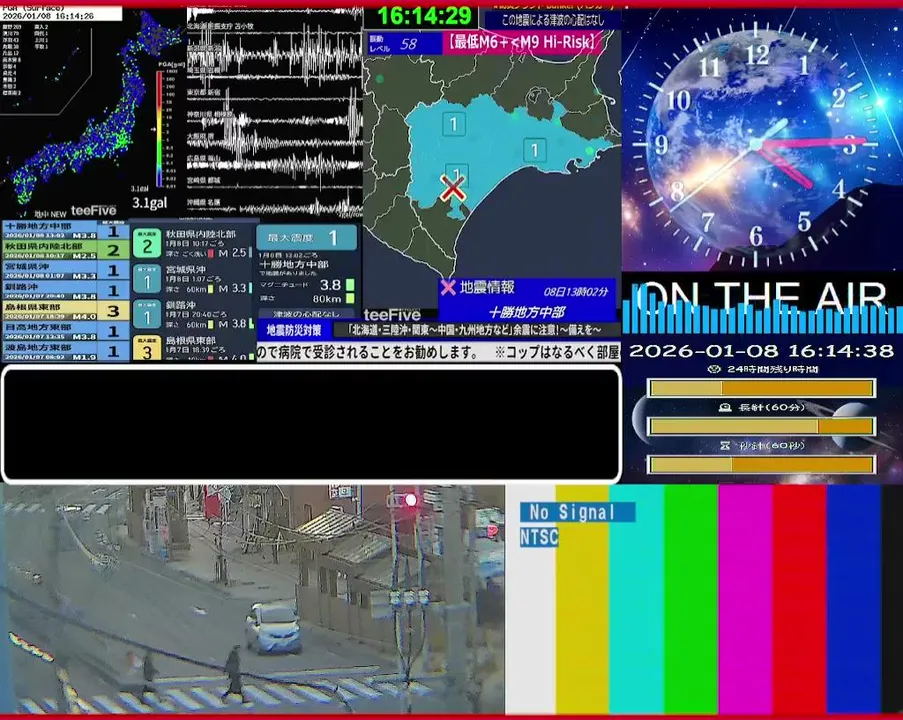Click the icon beside 長針(60分) label
The width and height of the screenshot is (903, 720).
(726, 407)
